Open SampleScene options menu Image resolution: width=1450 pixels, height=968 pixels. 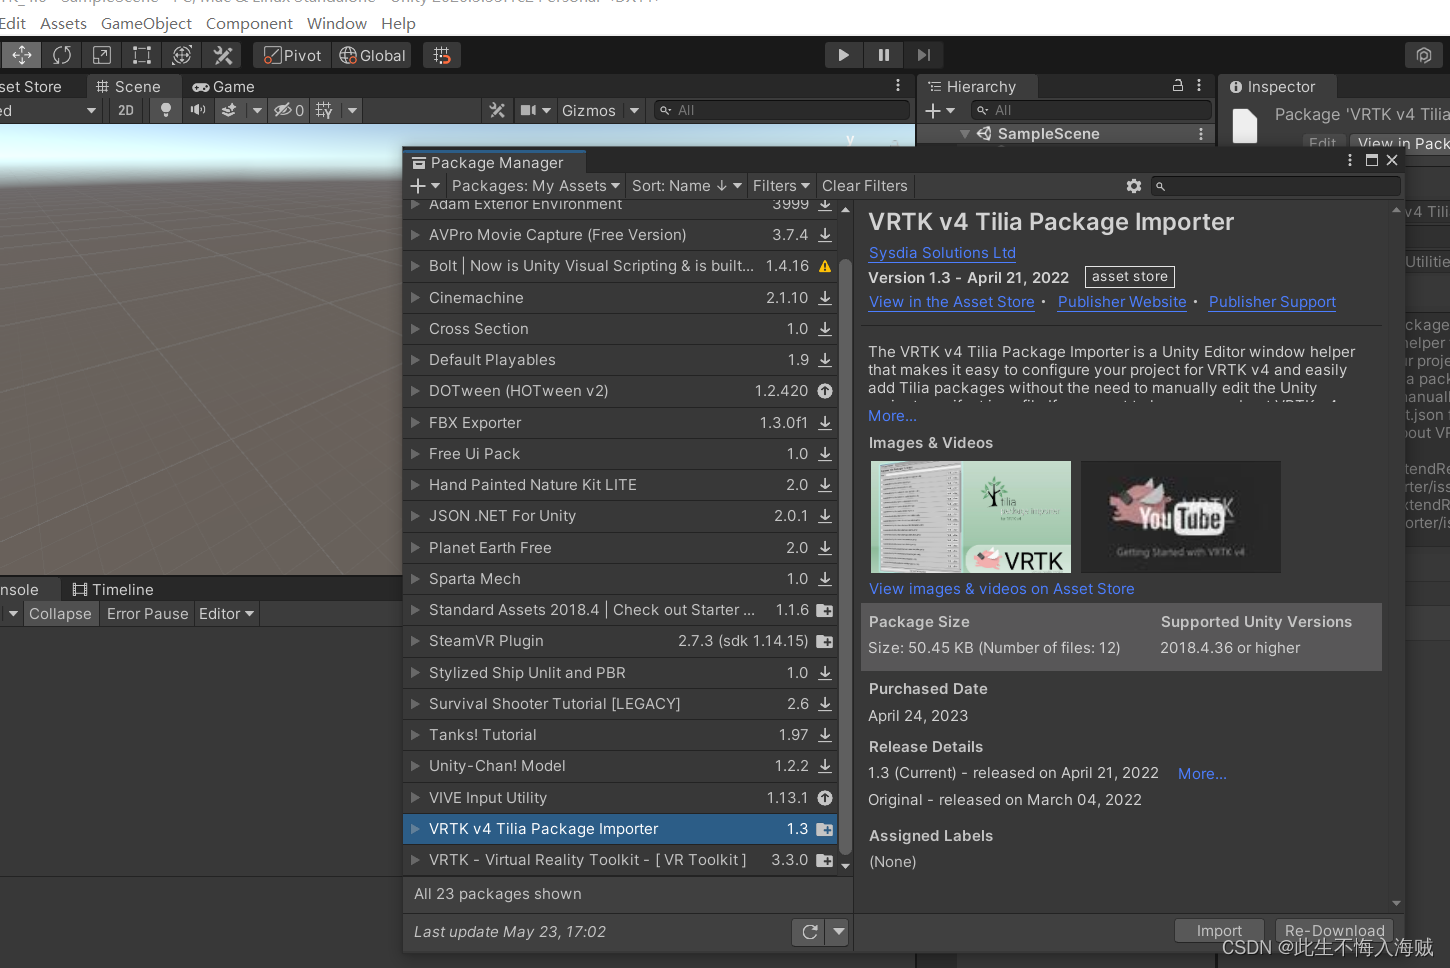(1201, 134)
